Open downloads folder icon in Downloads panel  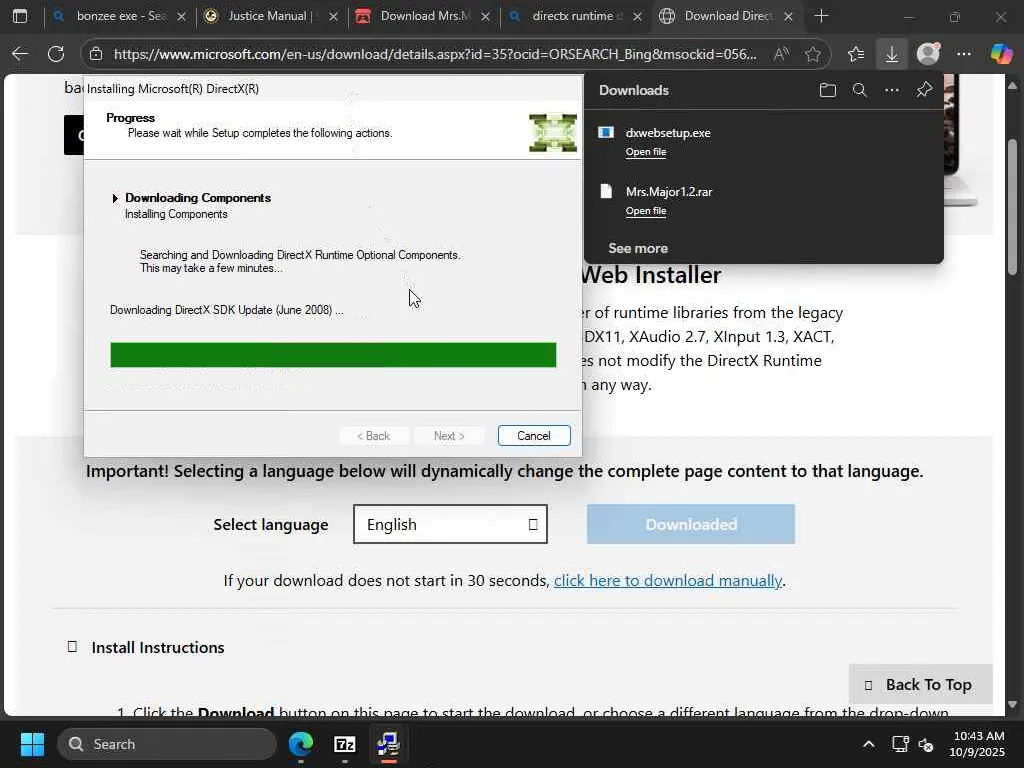pos(827,90)
